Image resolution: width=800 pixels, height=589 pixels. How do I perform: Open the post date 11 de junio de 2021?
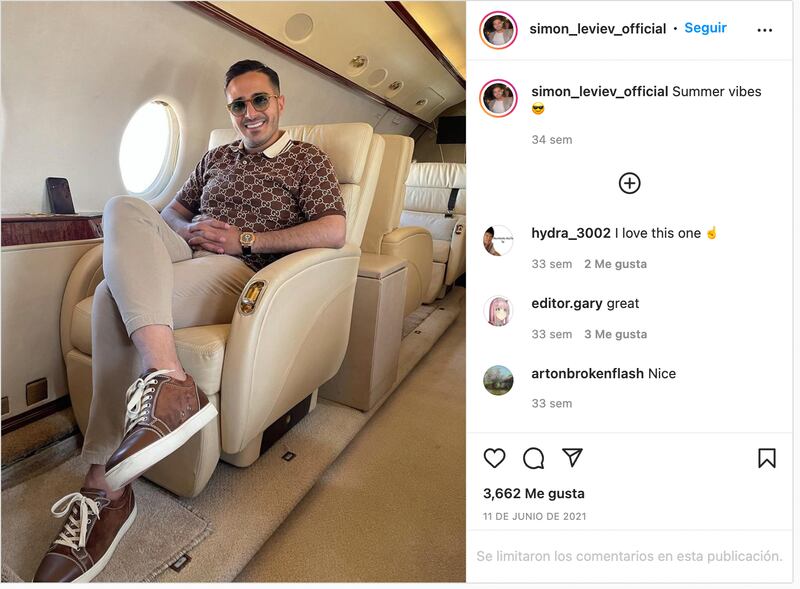pyautogui.click(x=535, y=517)
